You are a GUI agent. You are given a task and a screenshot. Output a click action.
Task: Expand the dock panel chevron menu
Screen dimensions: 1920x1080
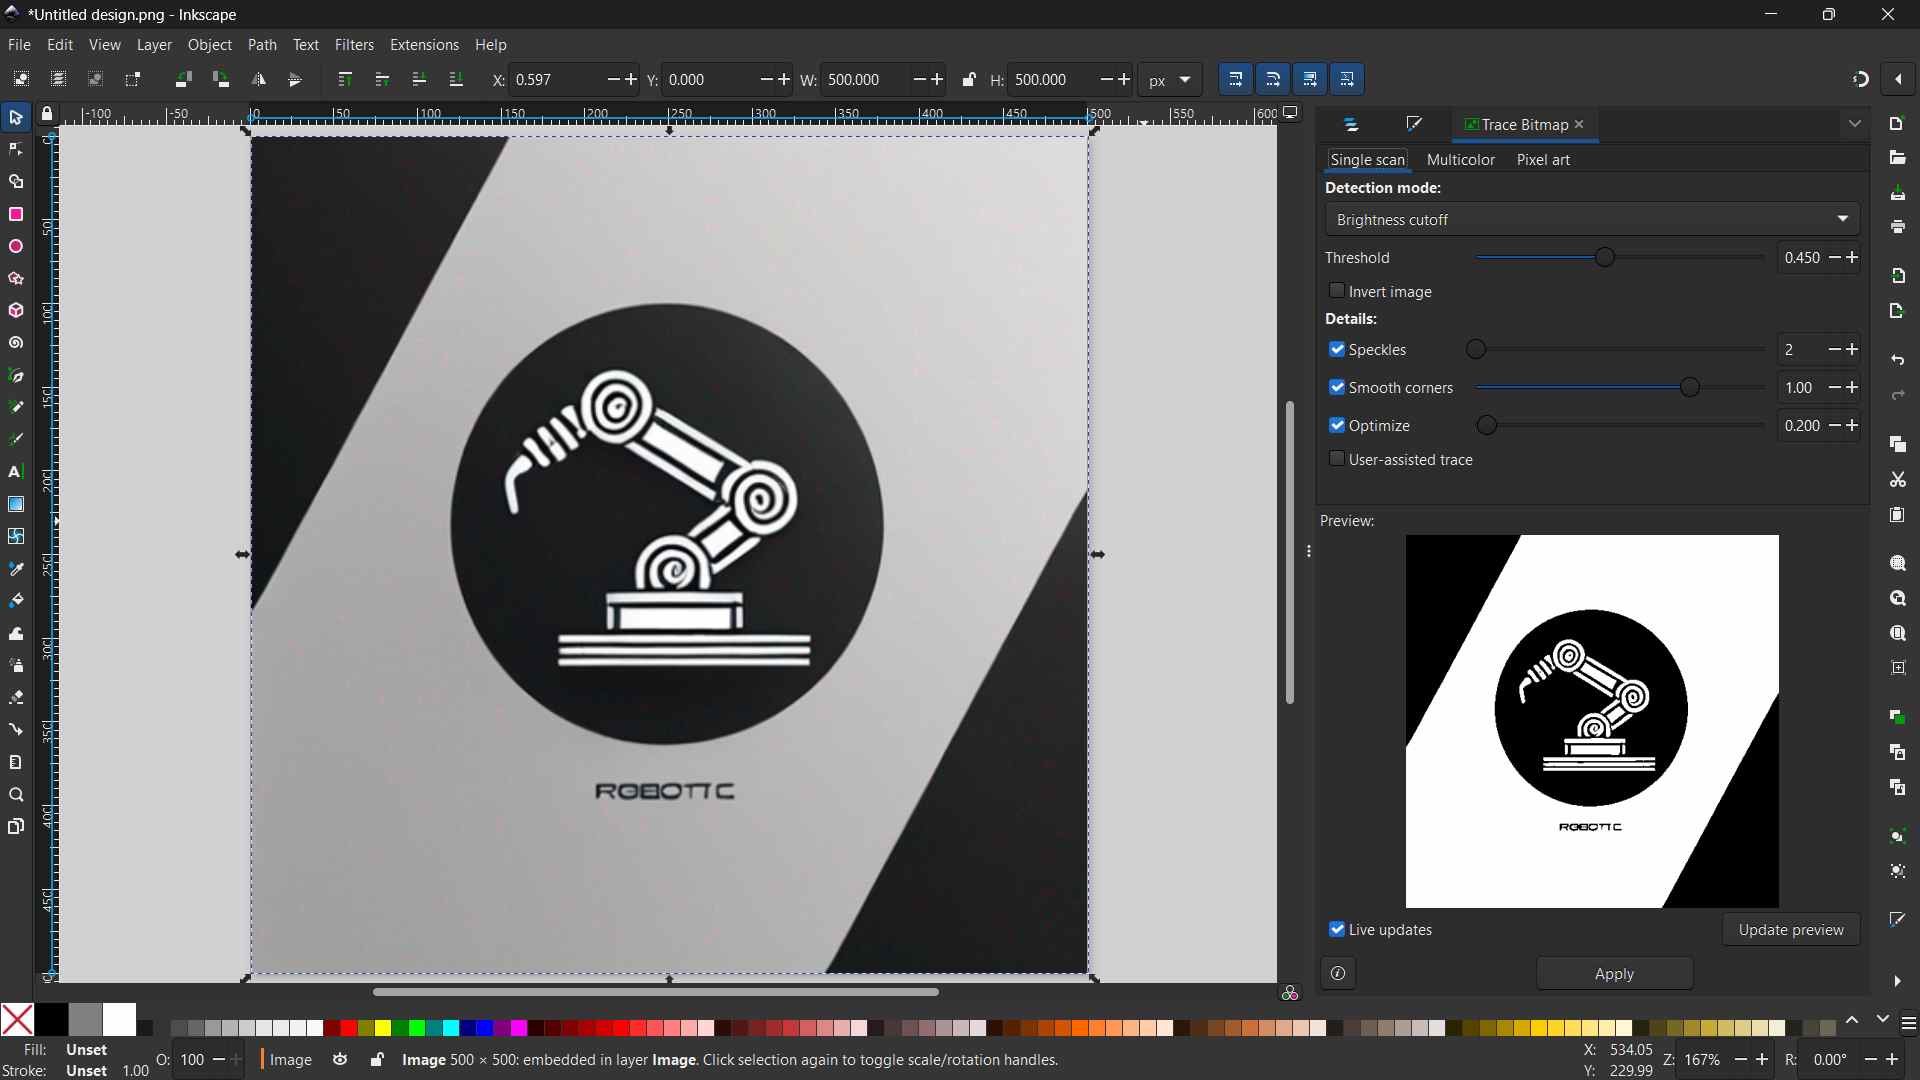click(x=1856, y=125)
